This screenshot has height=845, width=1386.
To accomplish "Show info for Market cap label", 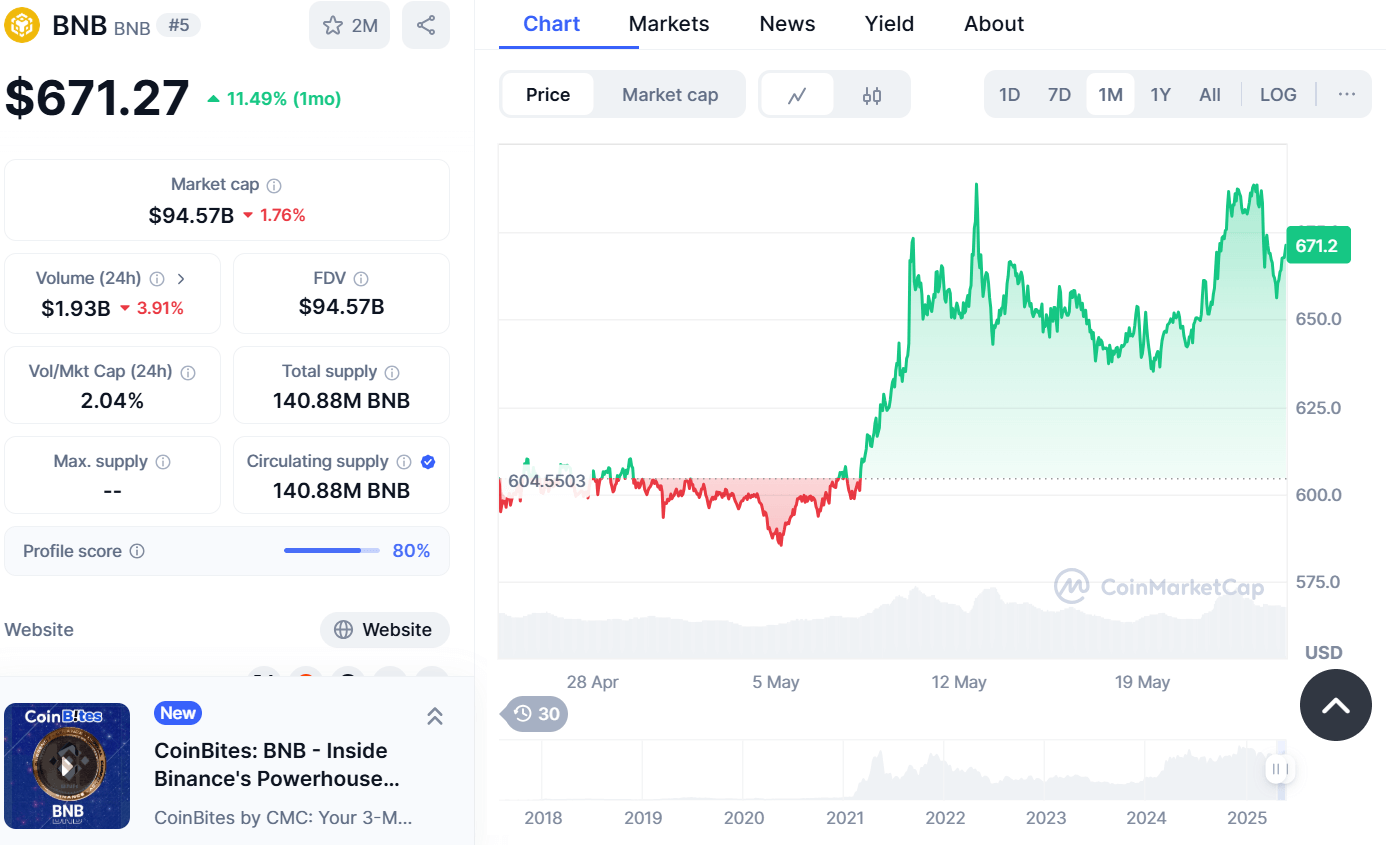I will pyautogui.click(x=274, y=185).
